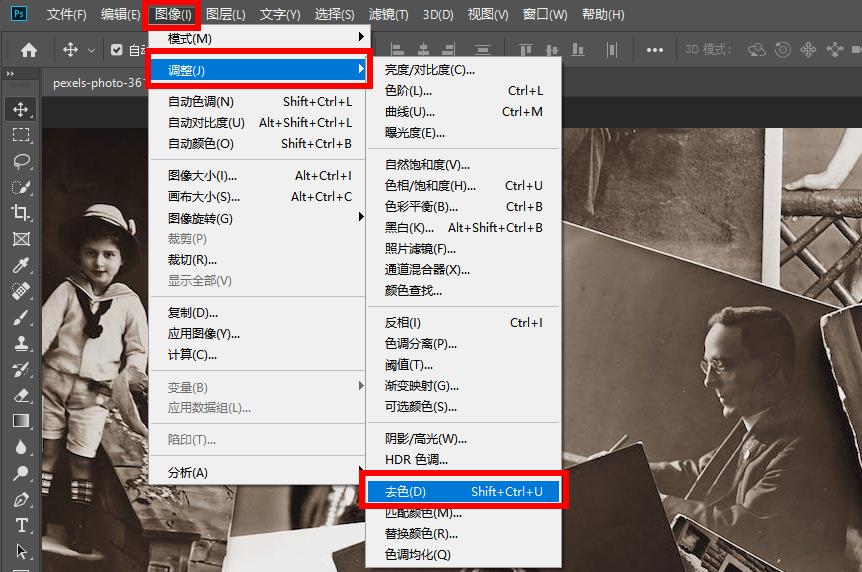Choose 去色(D) desaturate command

click(x=463, y=491)
